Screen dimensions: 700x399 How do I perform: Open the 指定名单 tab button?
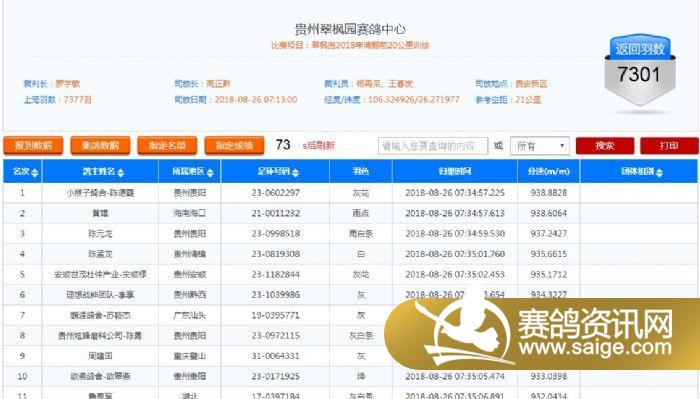click(x=167, y=145)
